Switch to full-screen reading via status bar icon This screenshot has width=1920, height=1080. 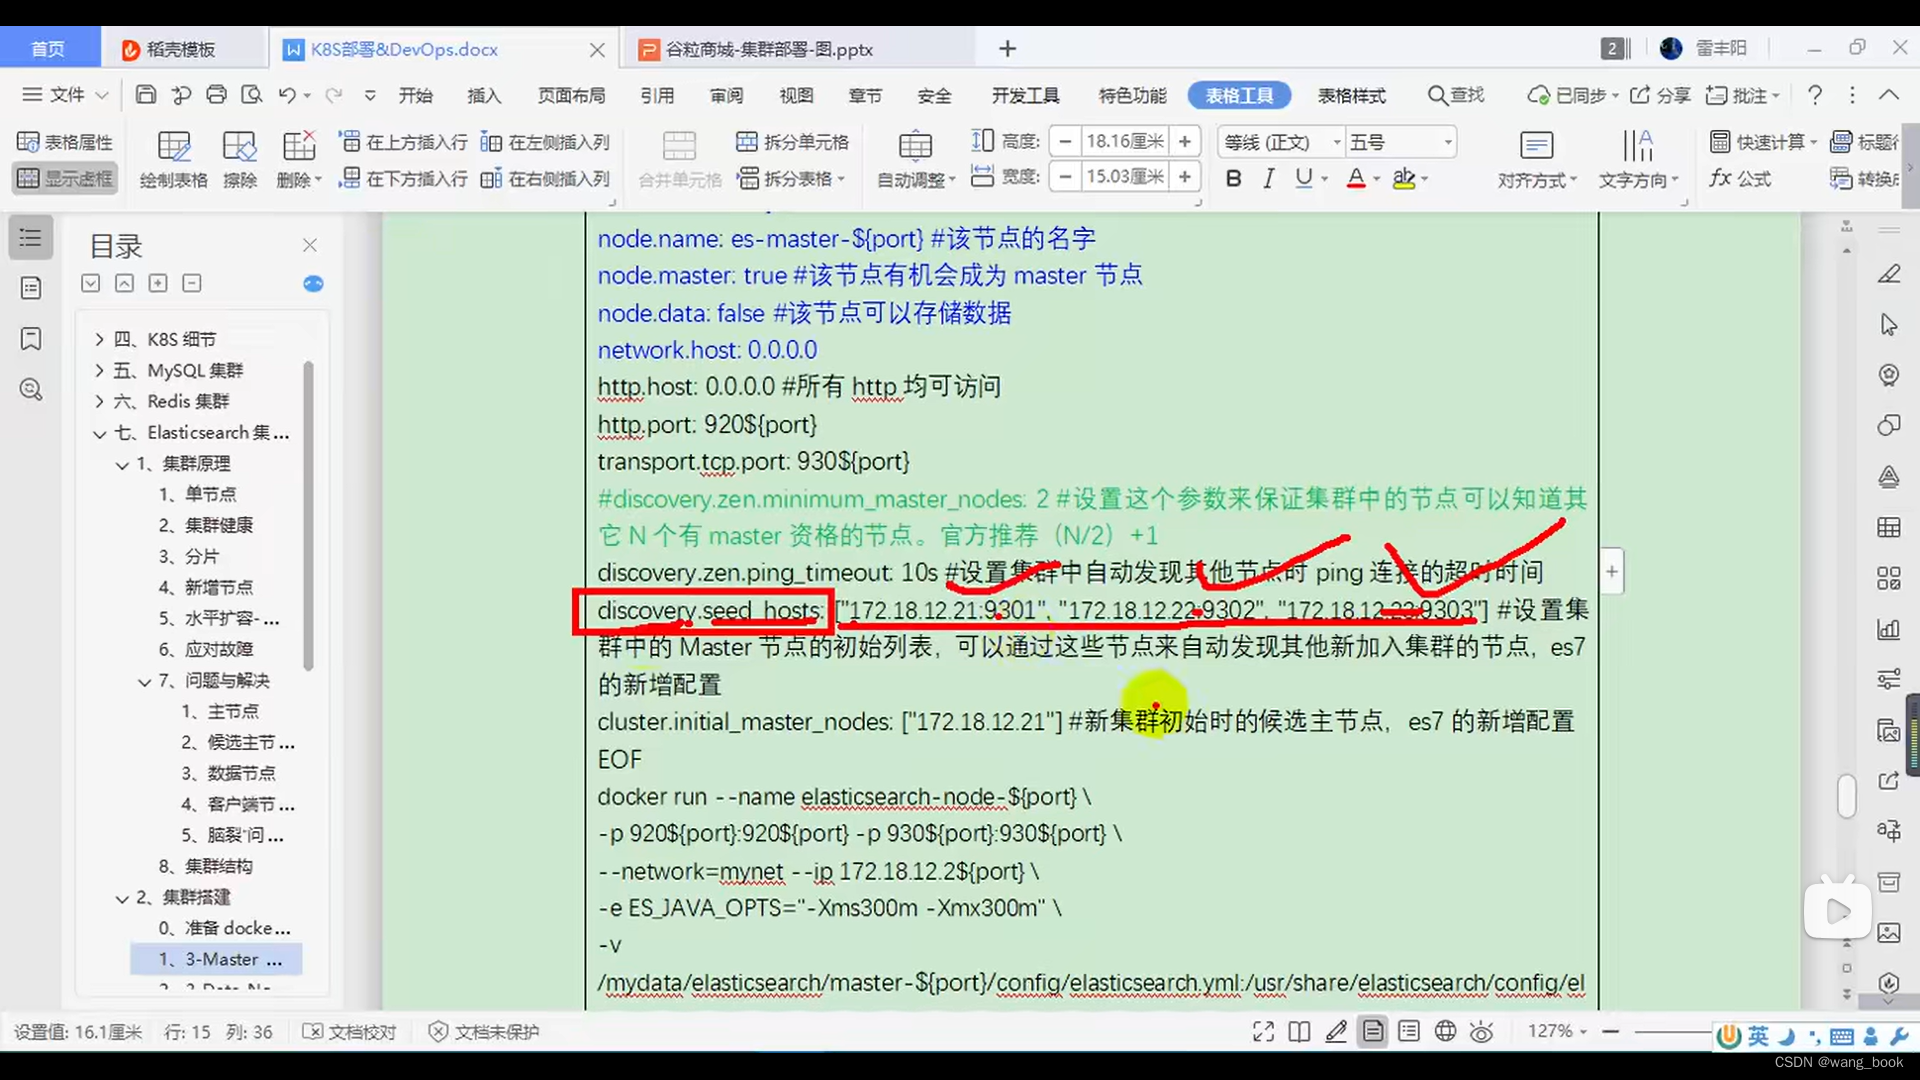[x=1262, y=1031]
